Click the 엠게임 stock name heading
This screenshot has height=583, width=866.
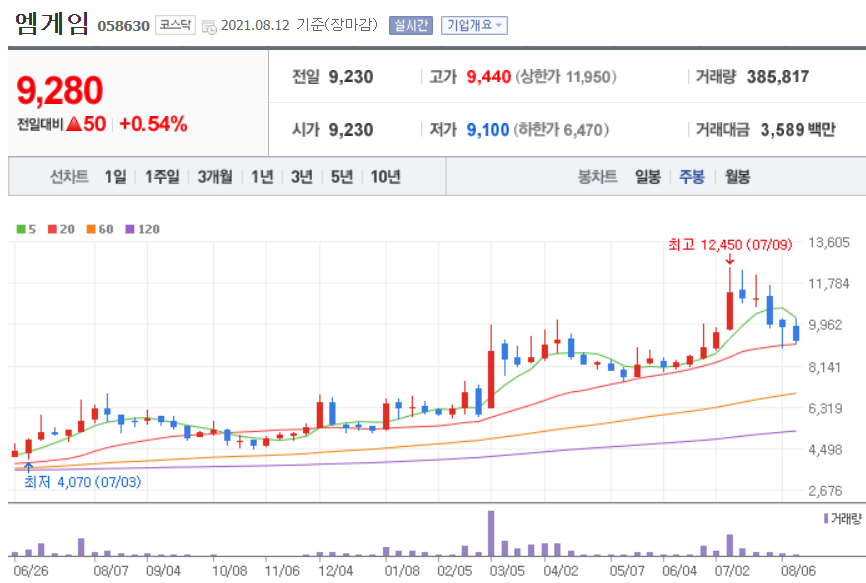(x=52, y=24)
